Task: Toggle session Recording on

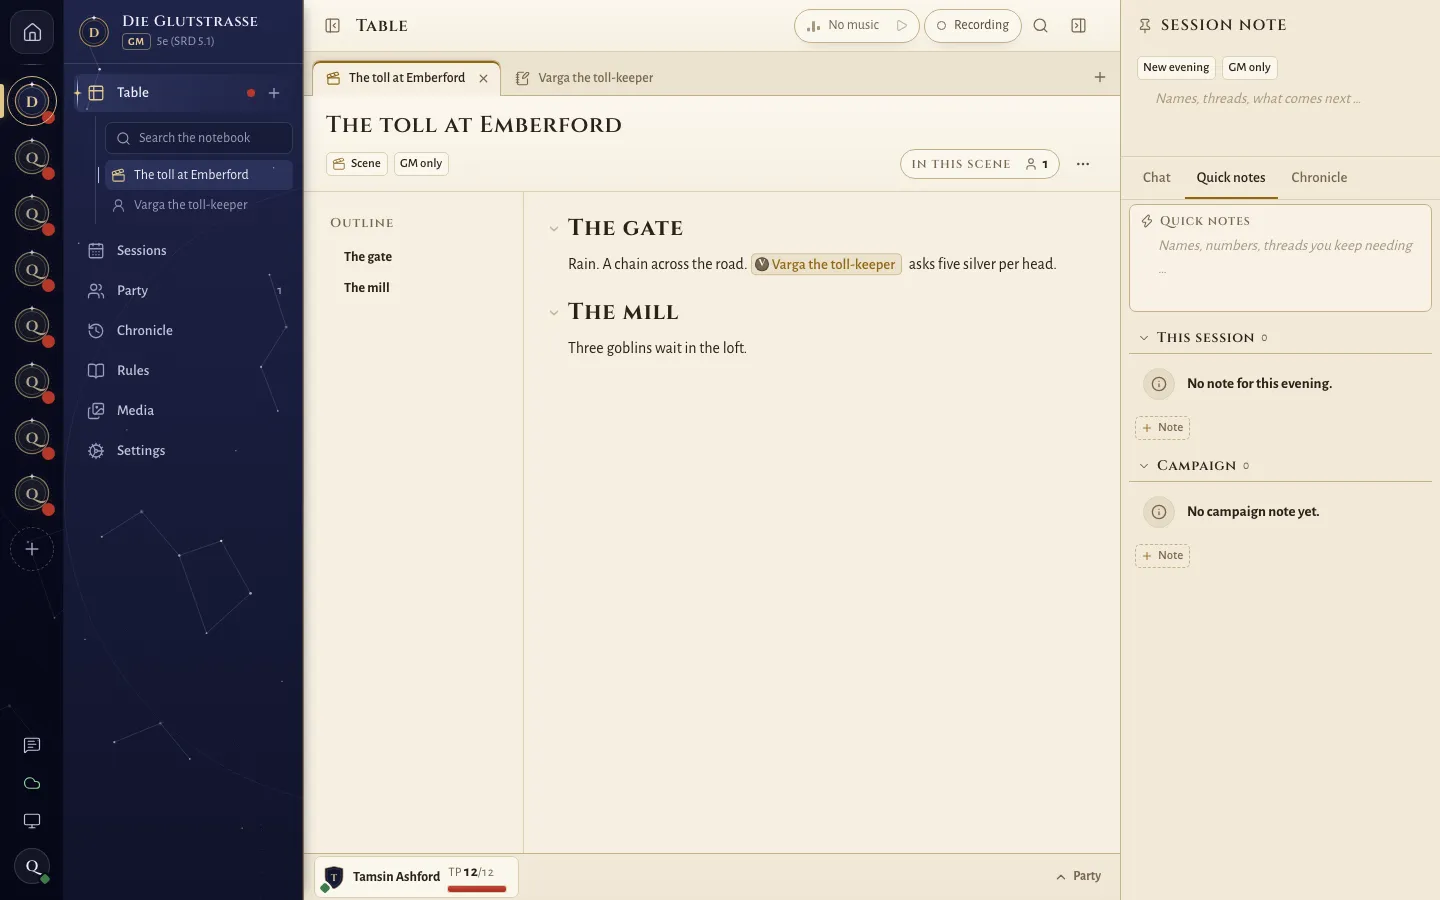Action: coord(973,26)
